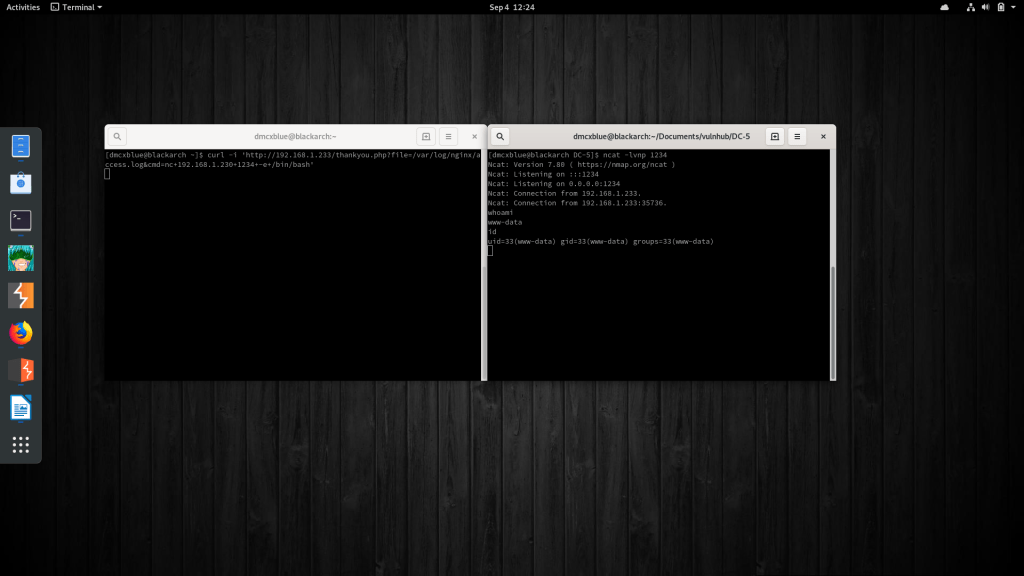Close the left terminal window
The image size is (1024, 576).
point(474,136)
